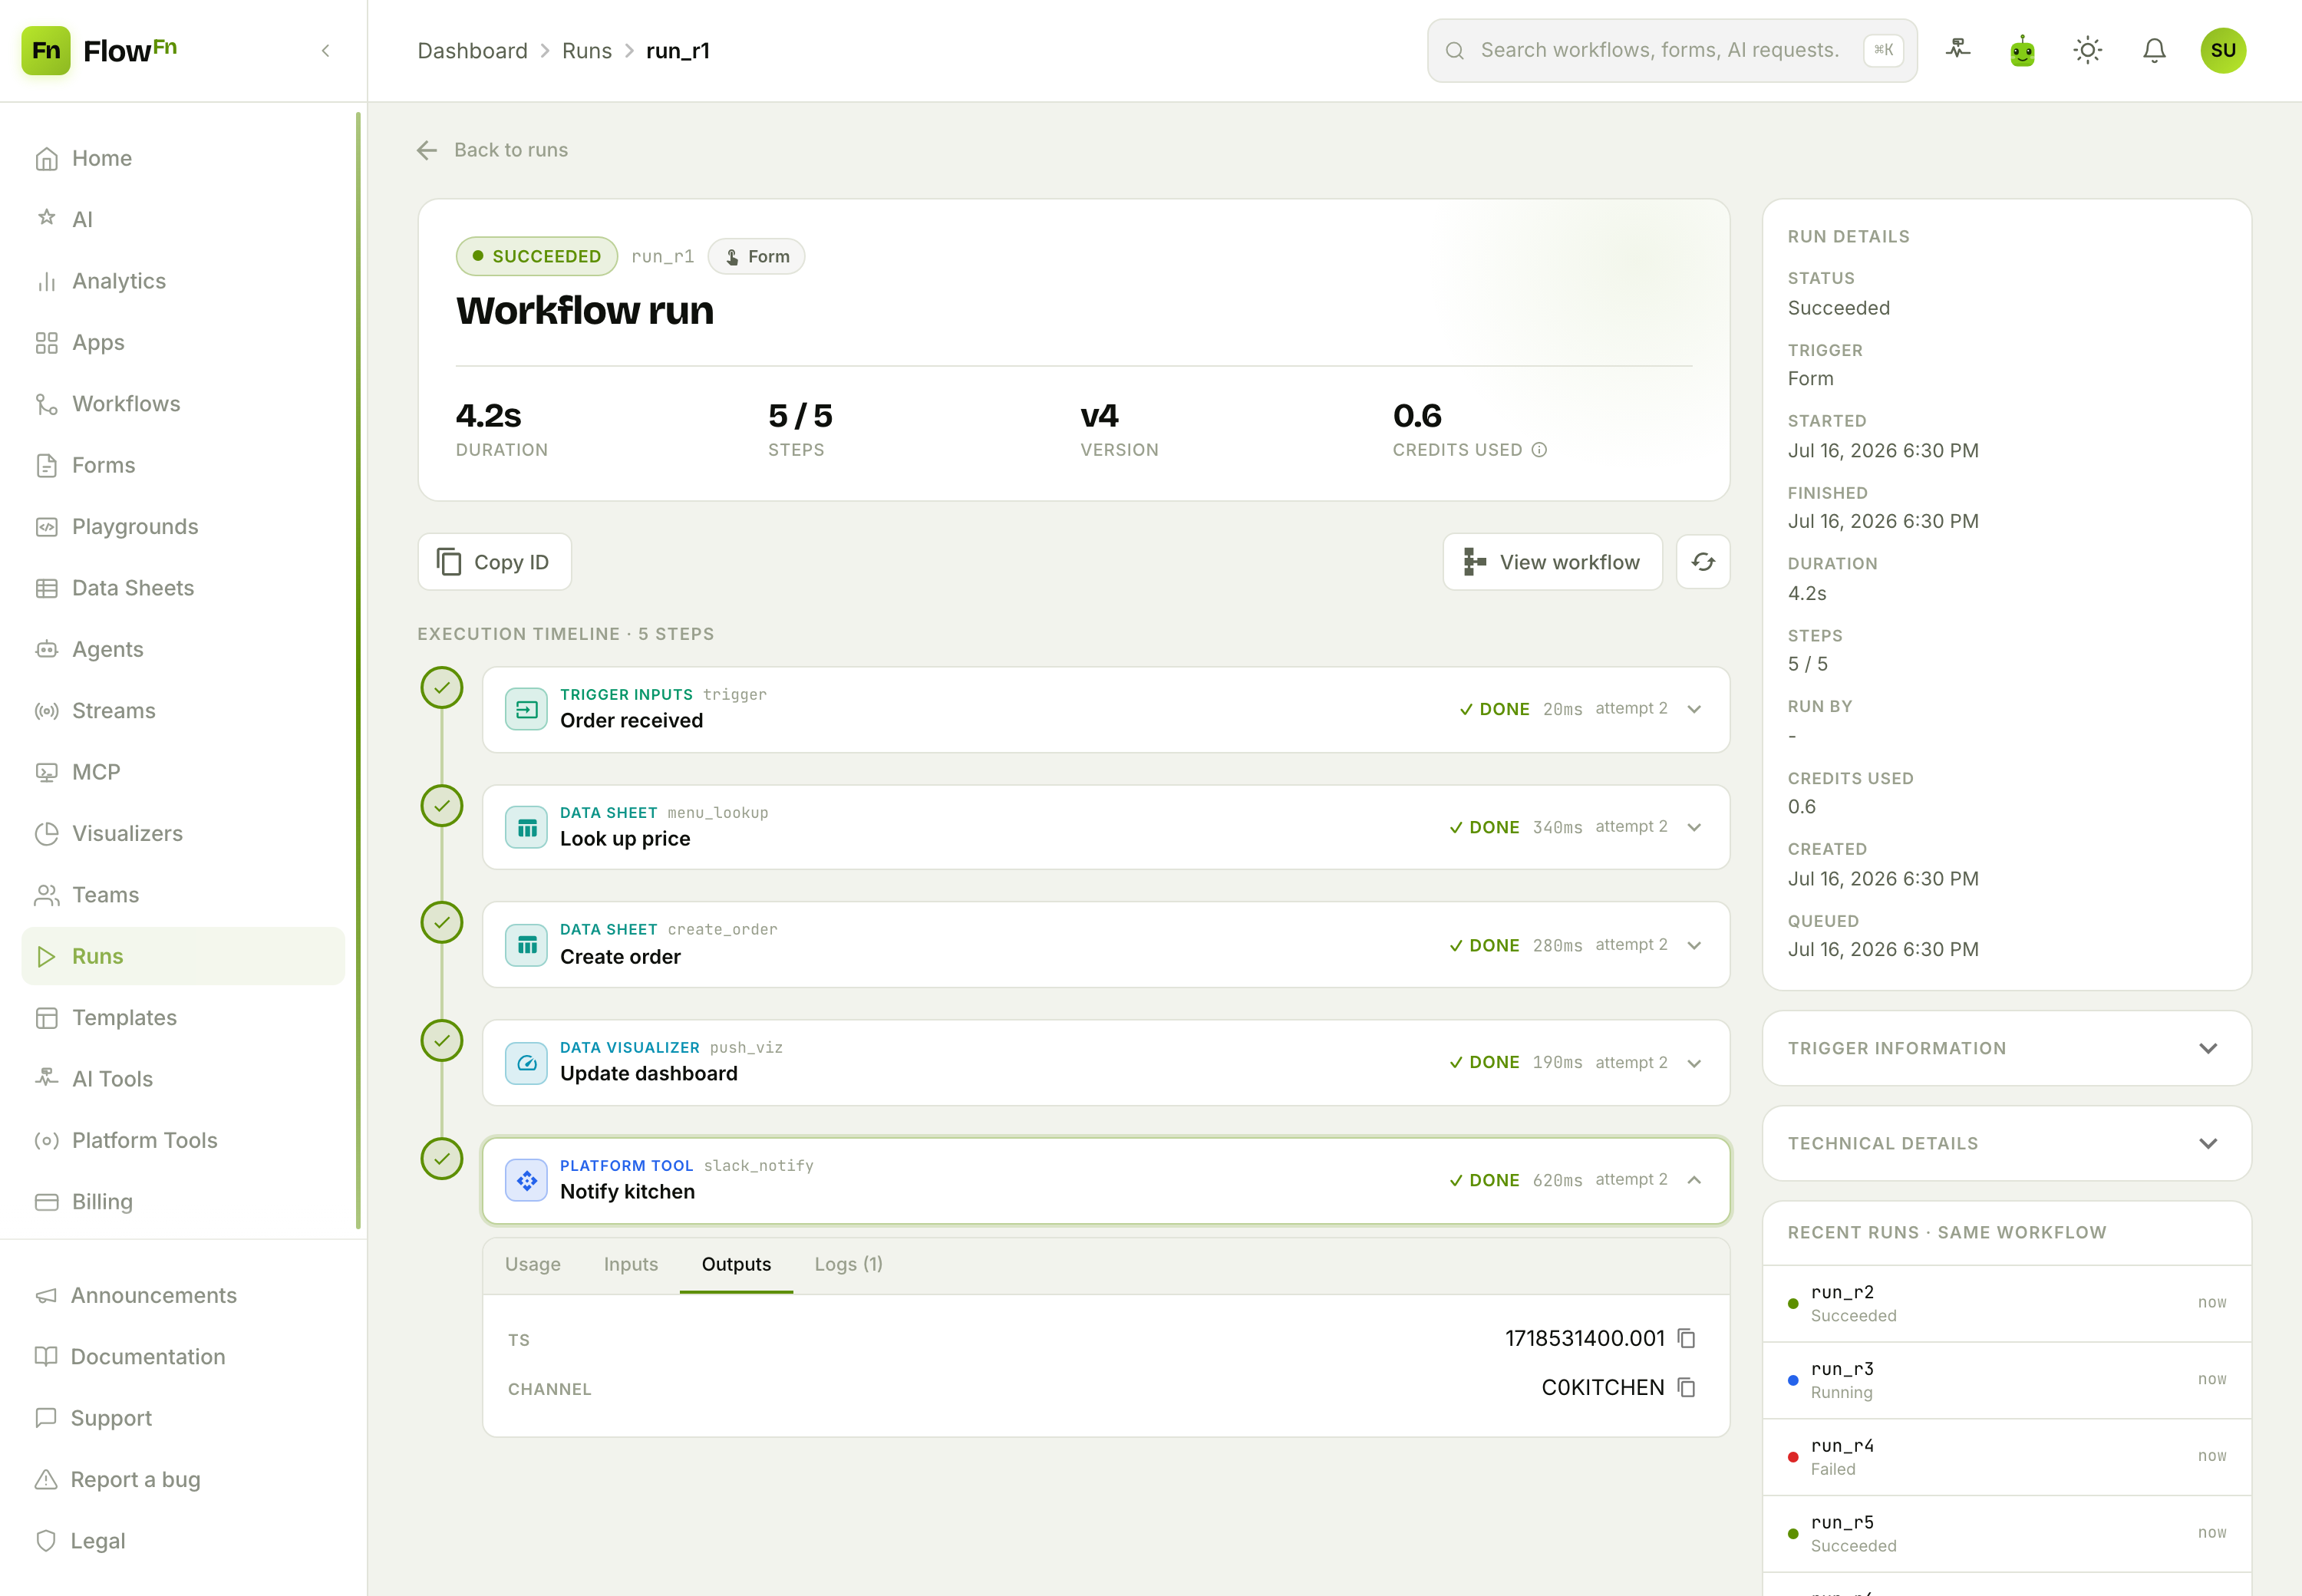Click the credits used info icon
Viewport: 2302px width, 1596px height.
pyautogui.click(x=1539, y=450)
